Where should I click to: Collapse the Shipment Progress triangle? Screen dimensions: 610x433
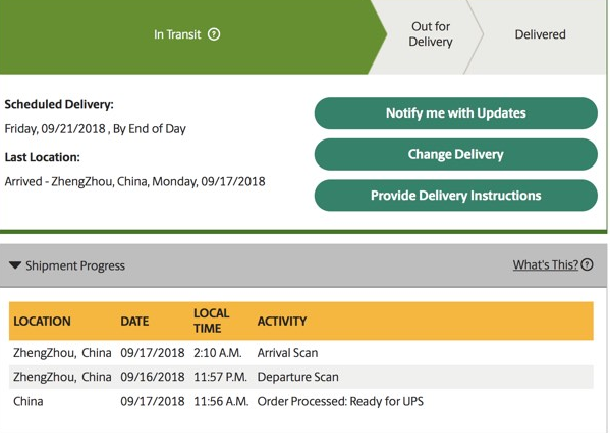(x=15, y=266)
